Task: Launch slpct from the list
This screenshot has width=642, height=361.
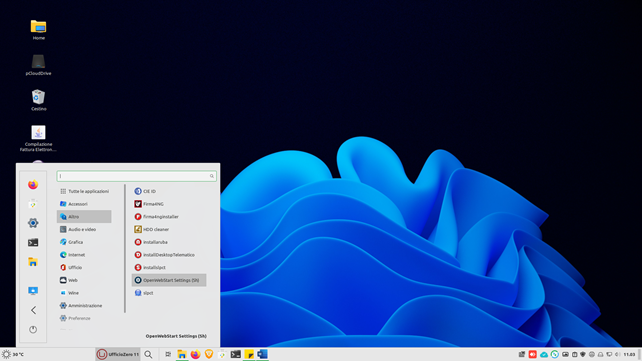Action: [x=169, y=293]
